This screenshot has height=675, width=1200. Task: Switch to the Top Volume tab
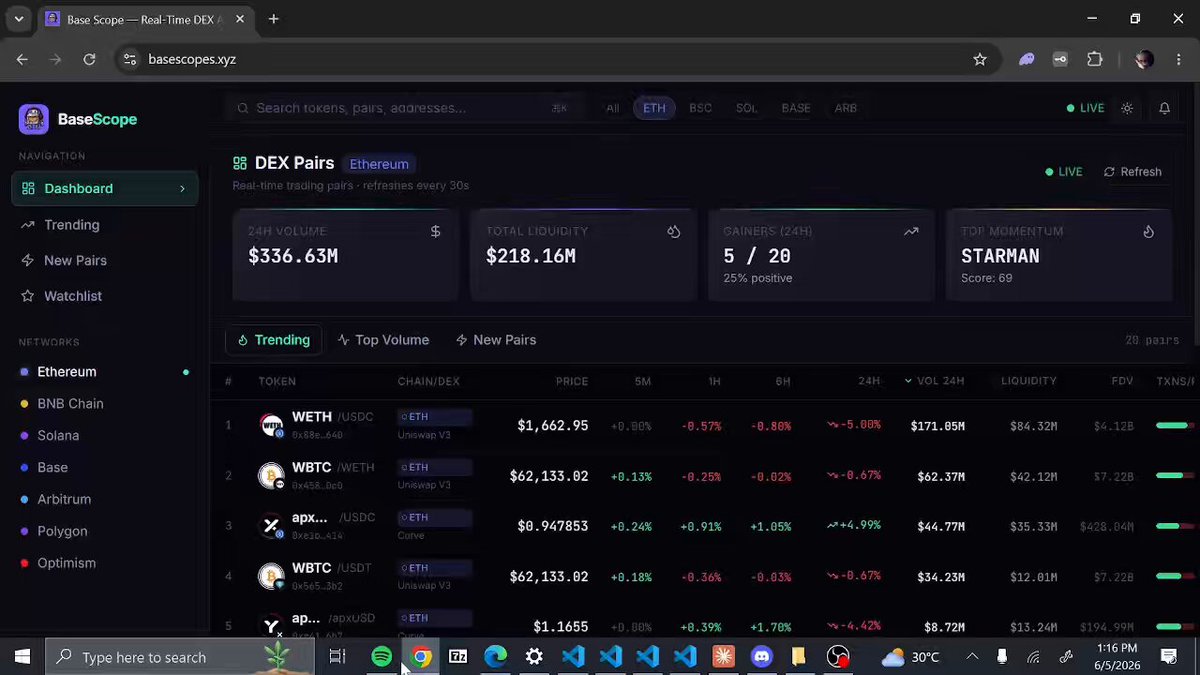pos(383,340)
